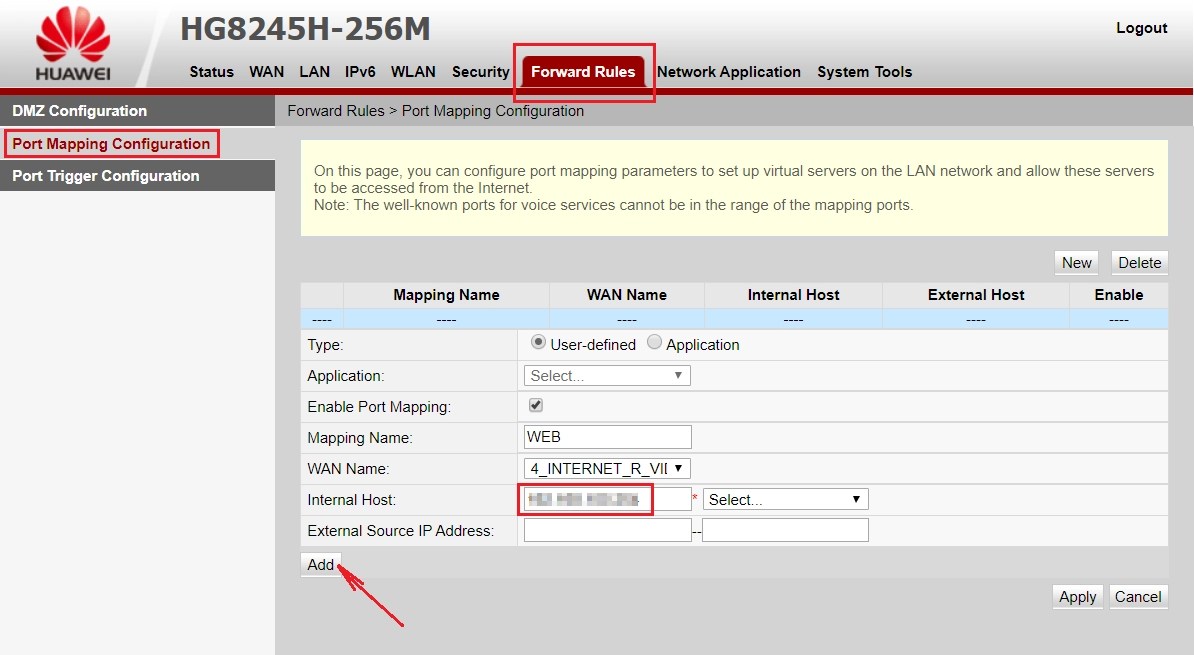This screenshot has width=1194, height=655.
Task: Open the Security menu
Action: click(480, 71)
